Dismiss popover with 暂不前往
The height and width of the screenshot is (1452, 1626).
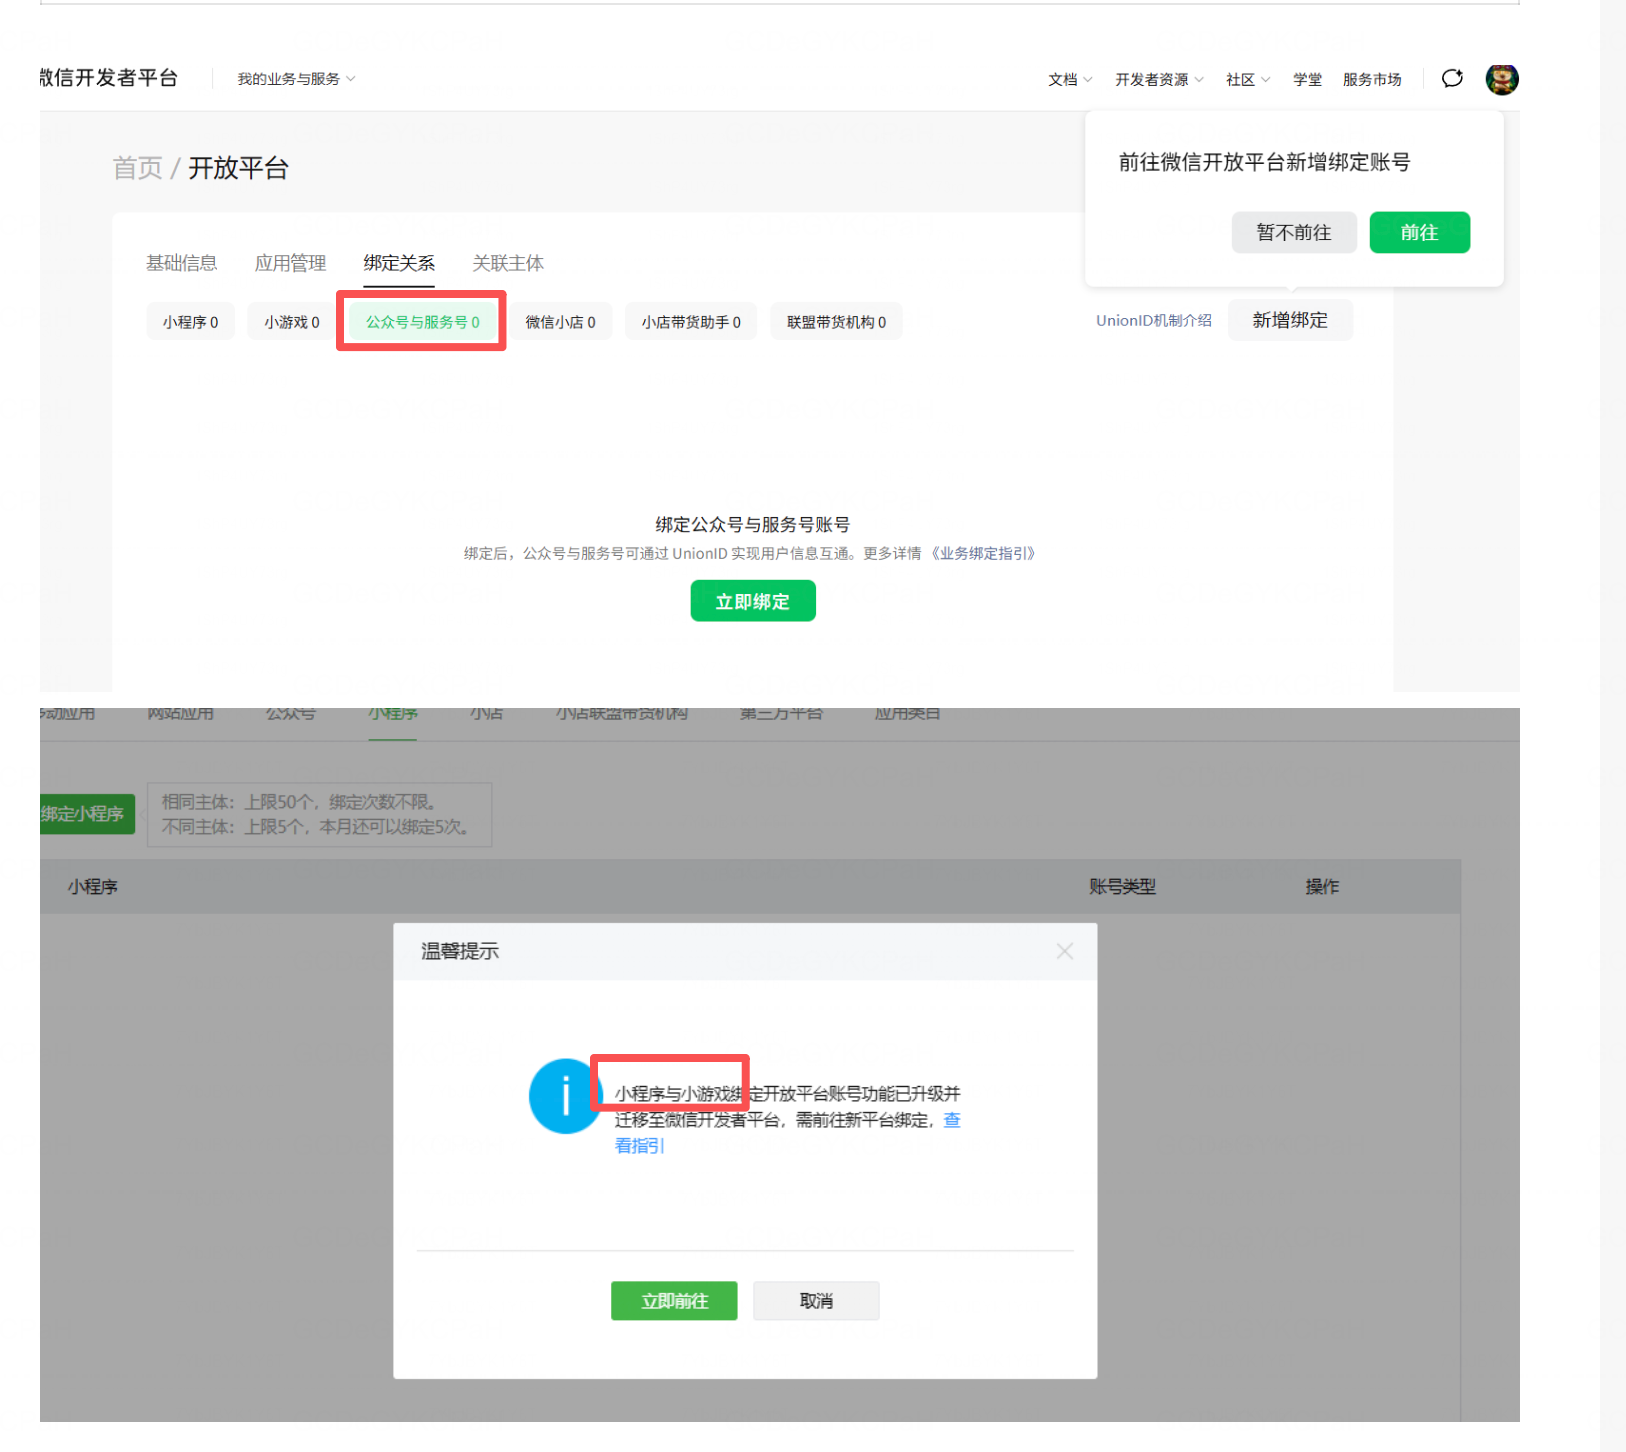point(1294,232)
